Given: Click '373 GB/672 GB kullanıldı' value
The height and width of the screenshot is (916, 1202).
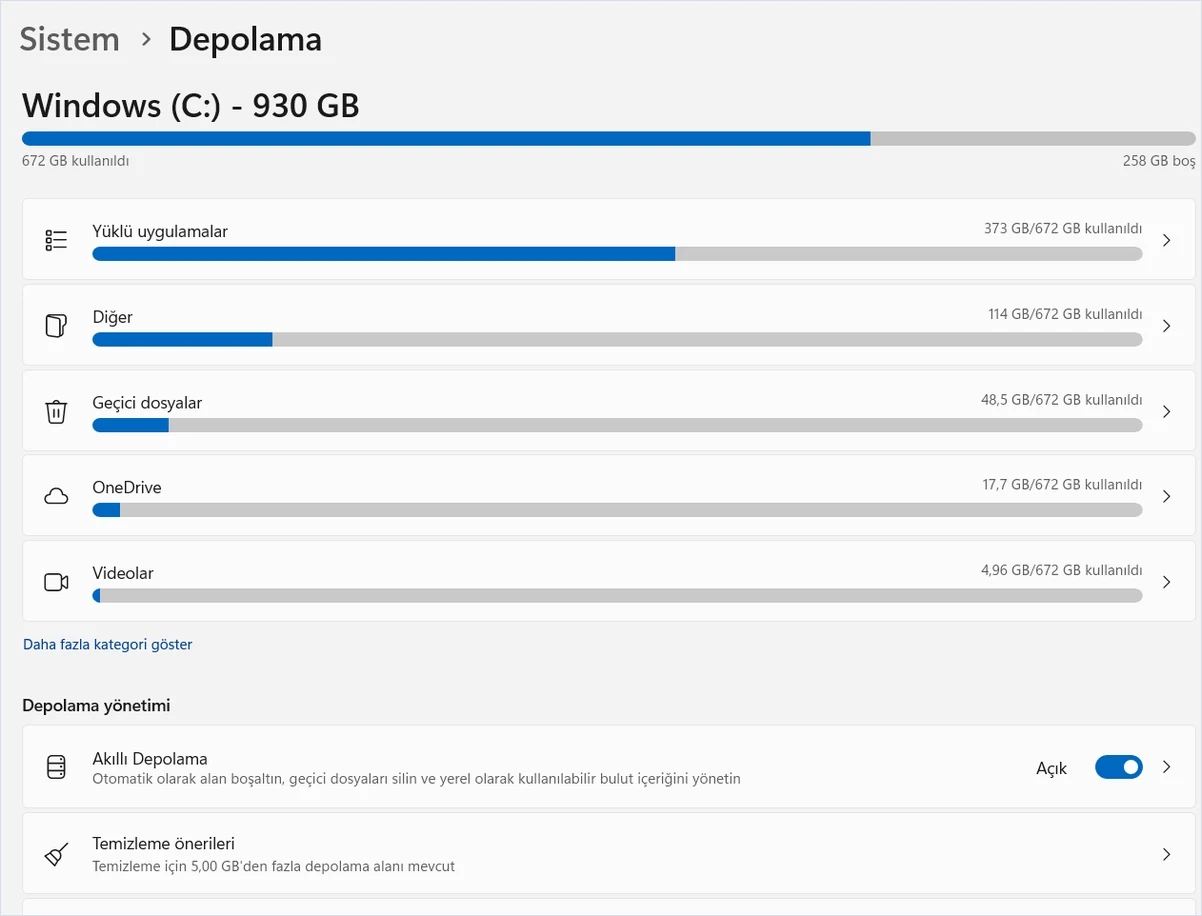Looking at the screenshot, I should pos(1063,229).
